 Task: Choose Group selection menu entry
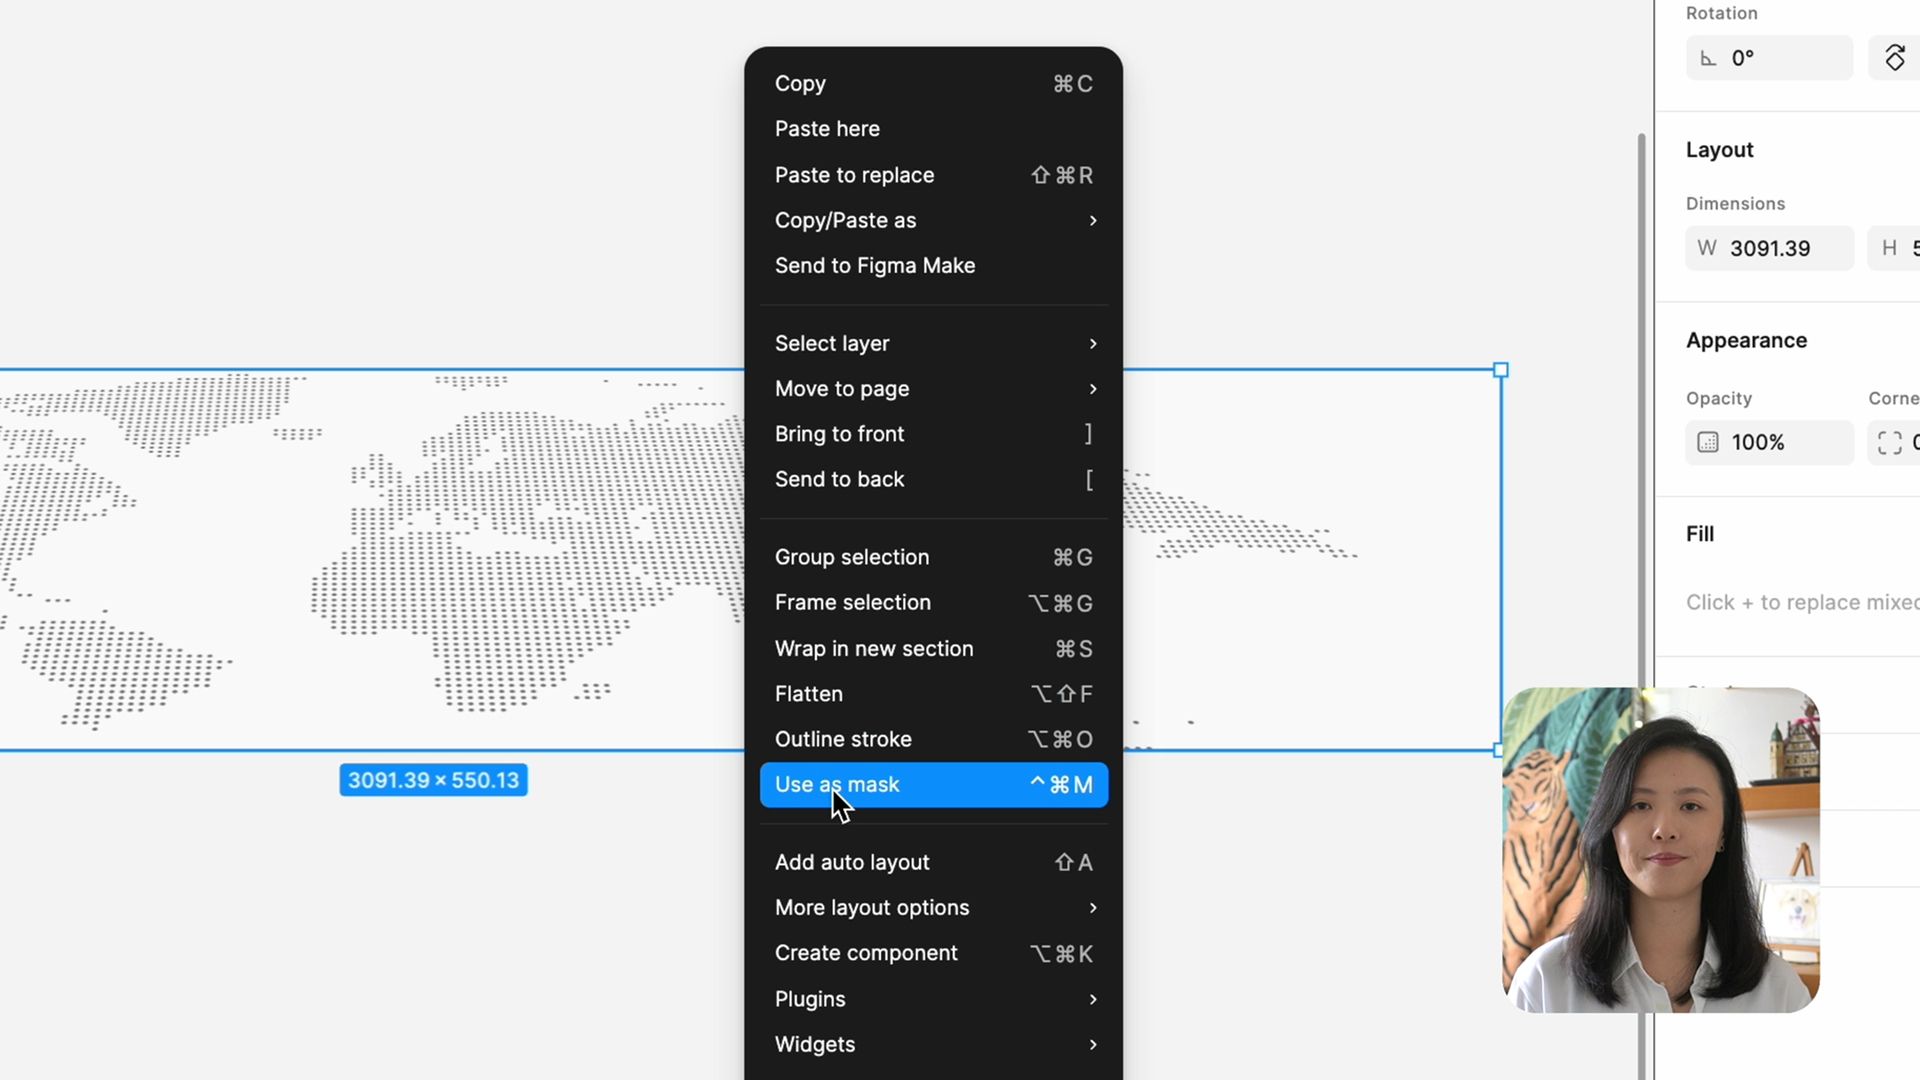coord(933,557)
